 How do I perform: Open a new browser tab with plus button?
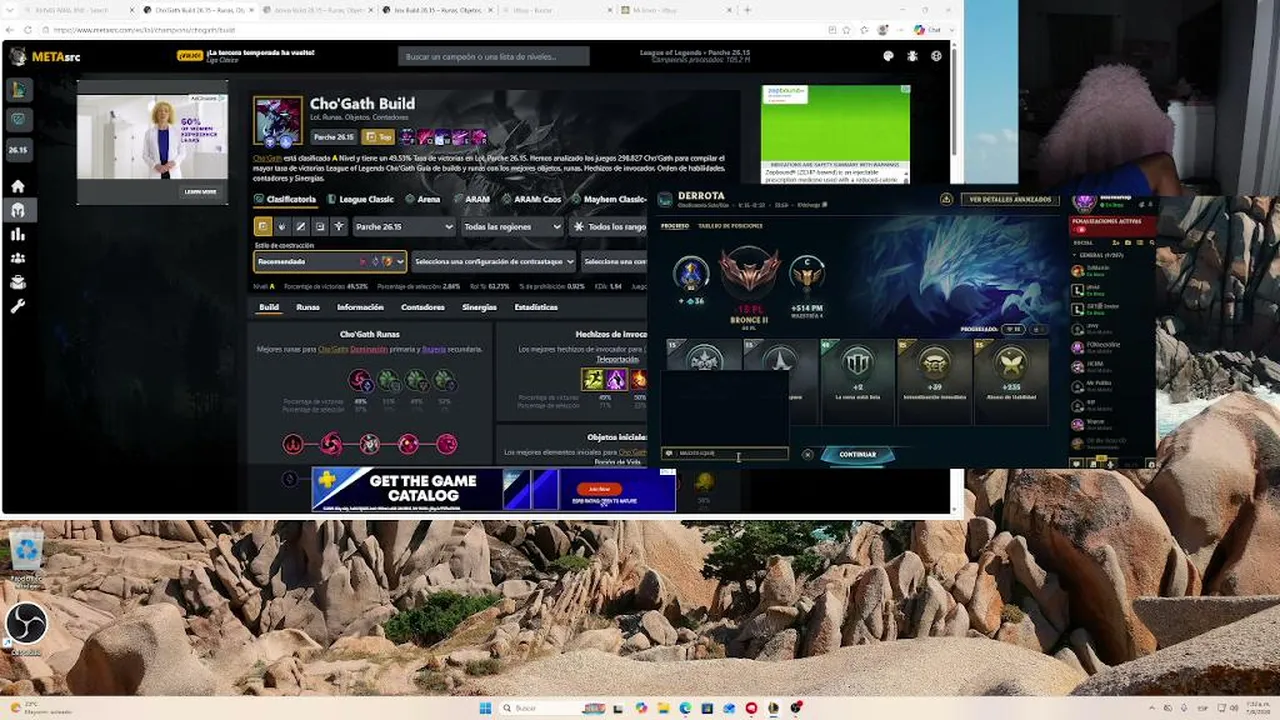tap(746, 10)
